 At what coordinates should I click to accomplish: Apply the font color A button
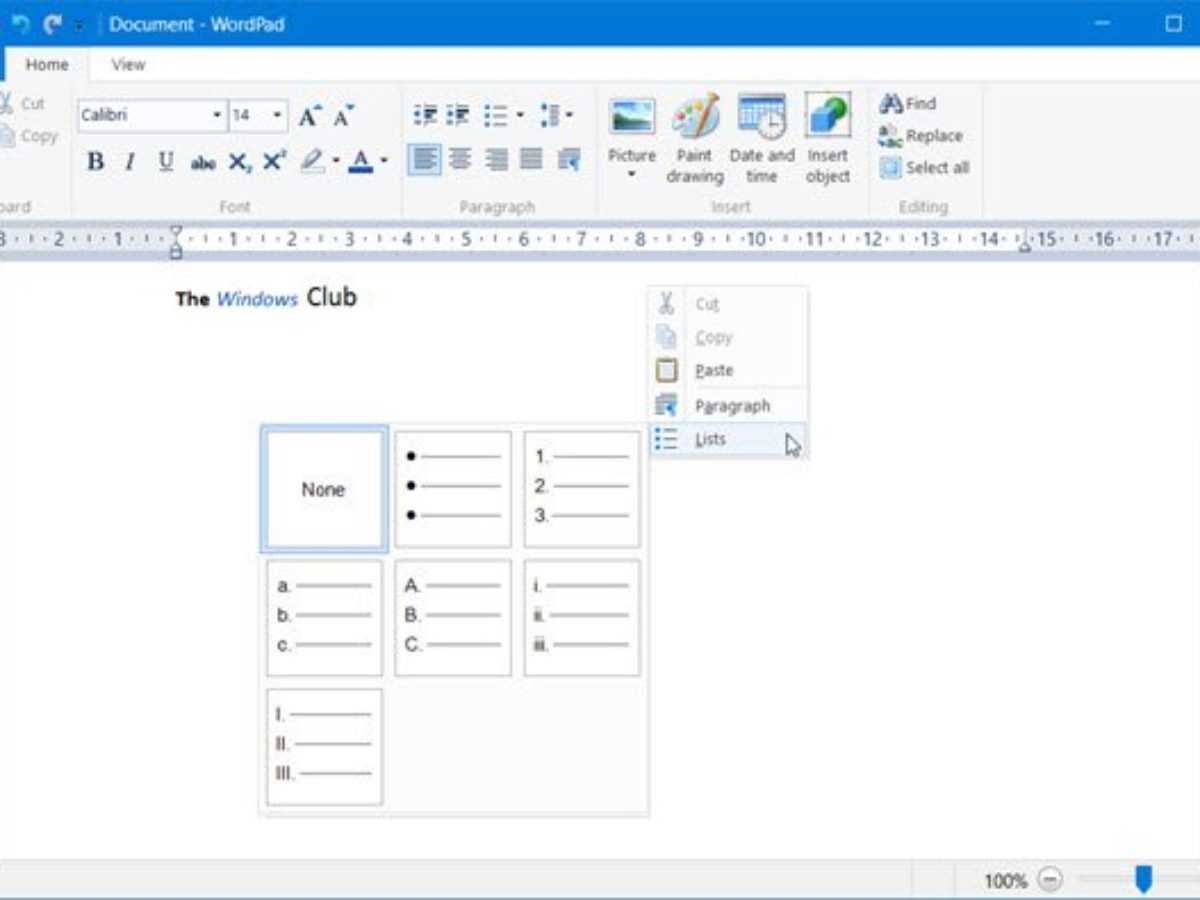(361, 161)
